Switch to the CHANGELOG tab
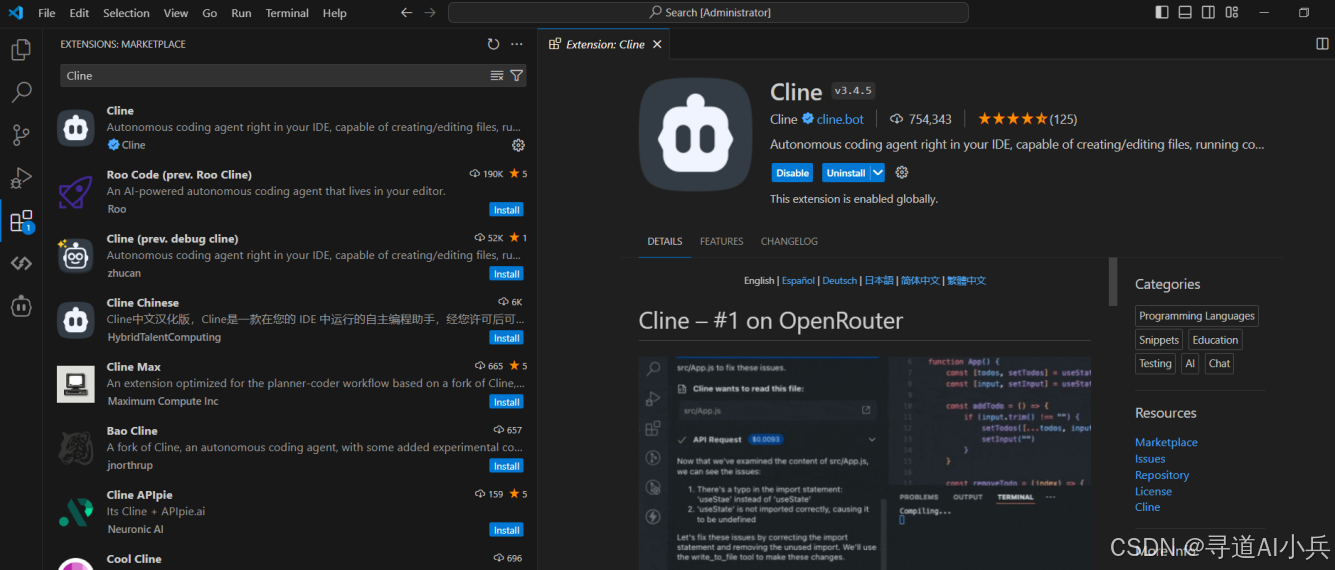The height and width of the screenshot is (570, 1335). (x=789, y=241)
